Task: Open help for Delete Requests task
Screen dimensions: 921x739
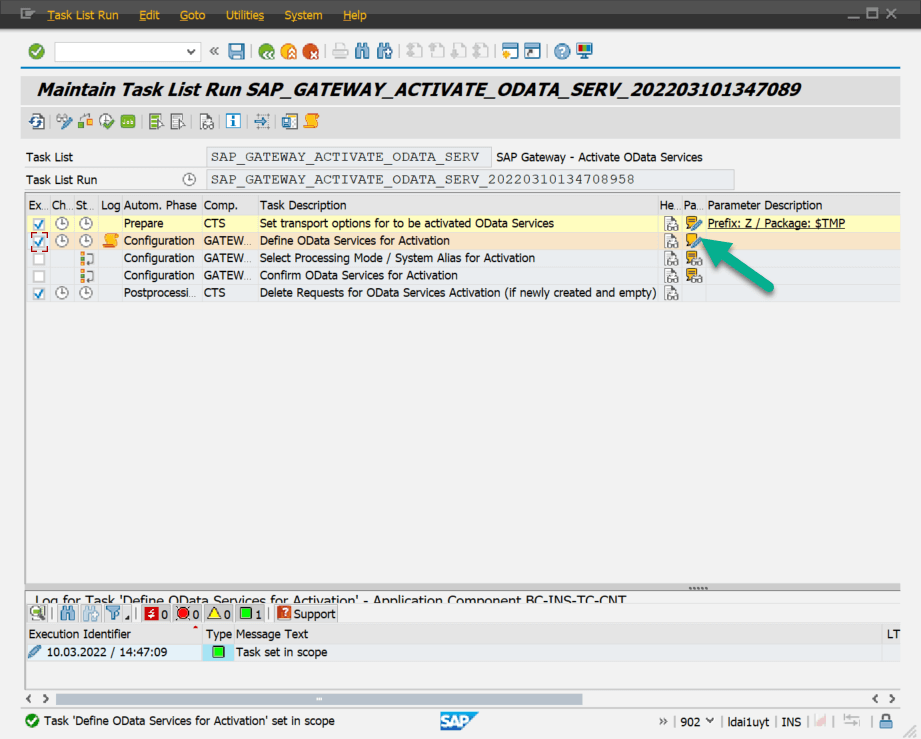Action: pyautogui.click(x=671, y=293)
